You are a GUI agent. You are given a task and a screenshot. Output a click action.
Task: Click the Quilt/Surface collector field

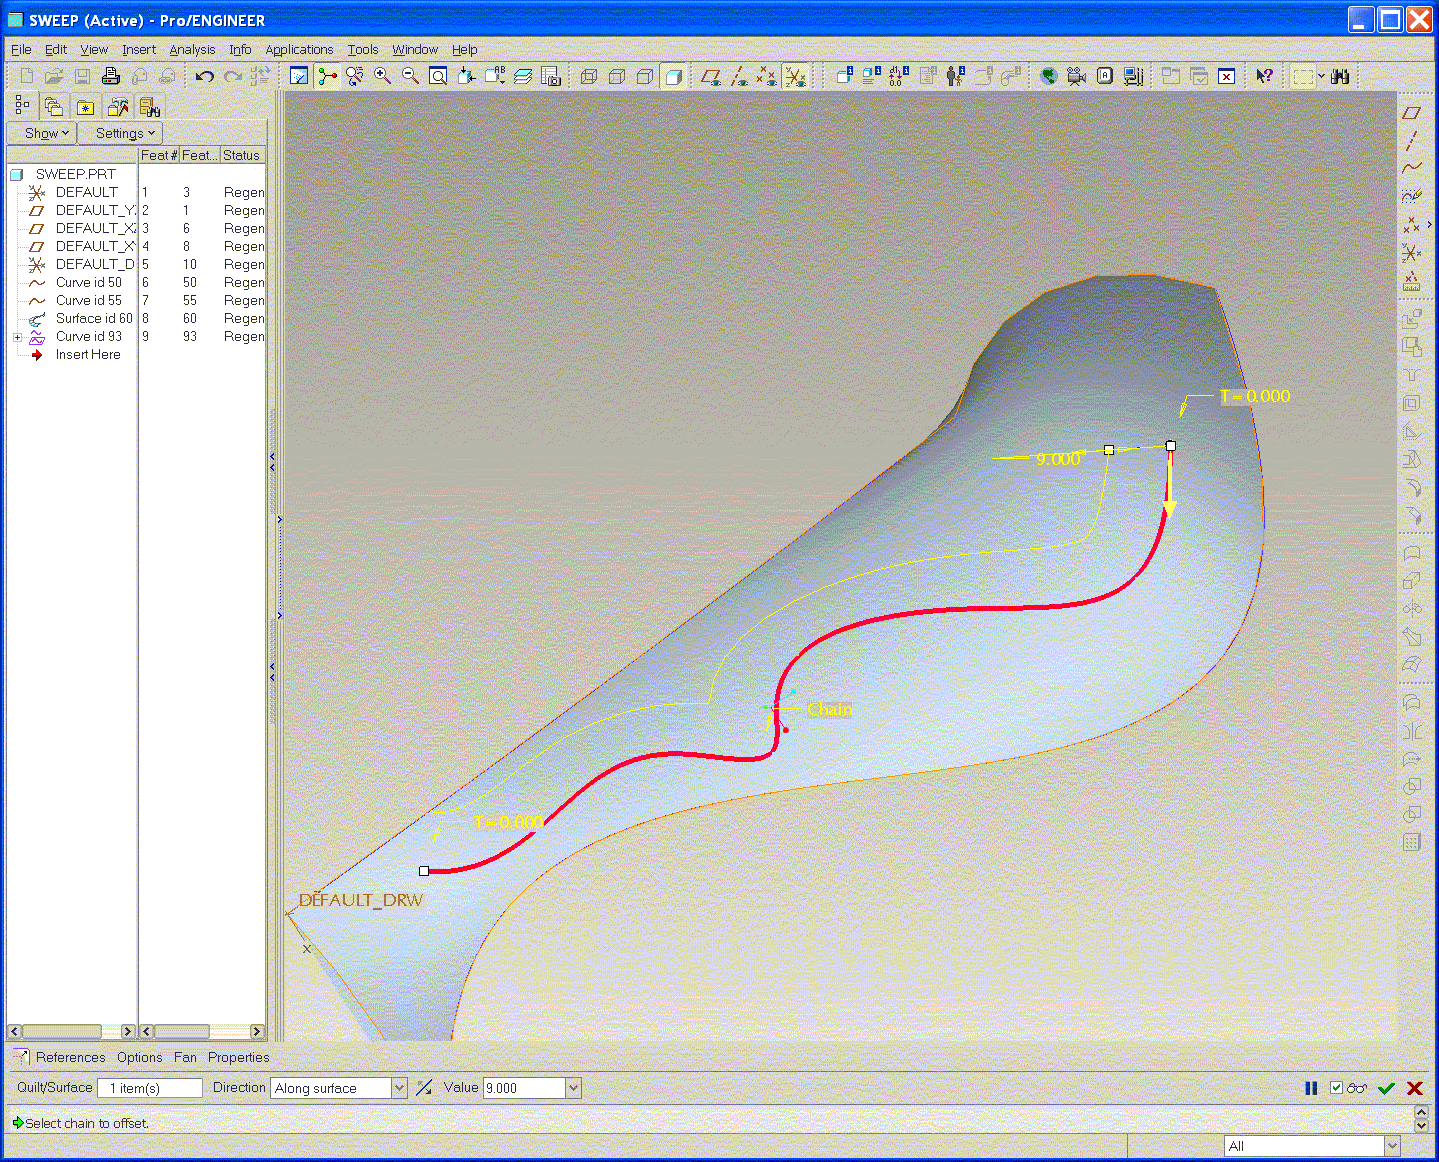point(151,1088)
